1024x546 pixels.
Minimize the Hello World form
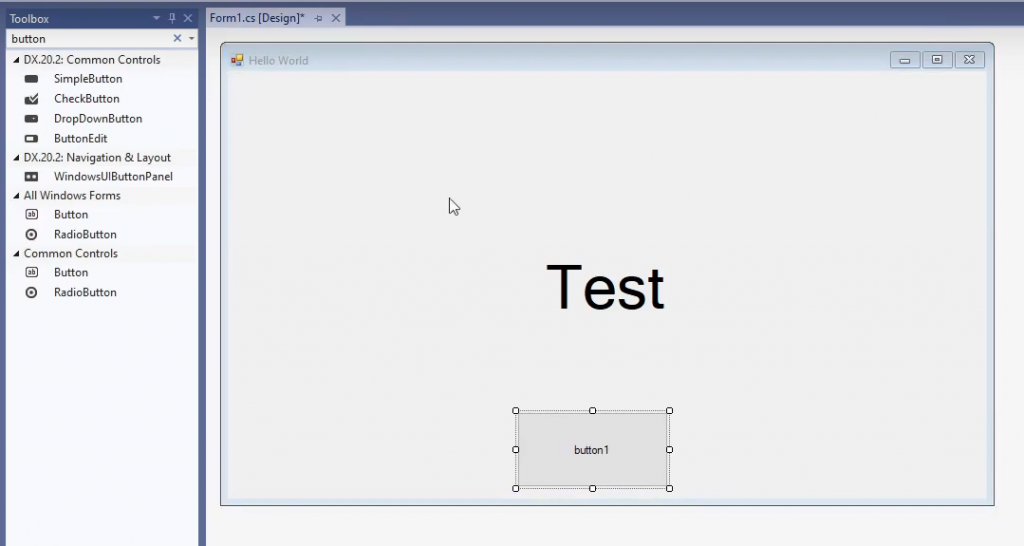click(904, 60)
